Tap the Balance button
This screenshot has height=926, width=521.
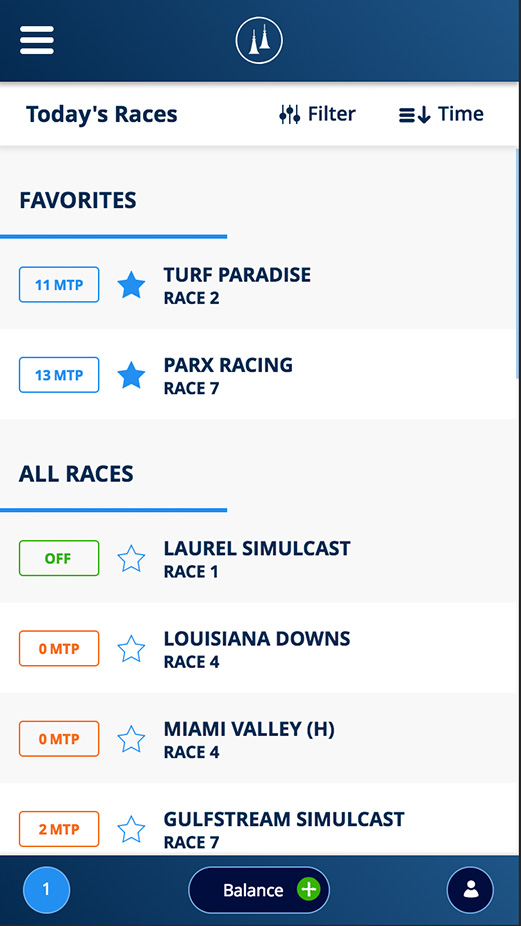(259, 889)
